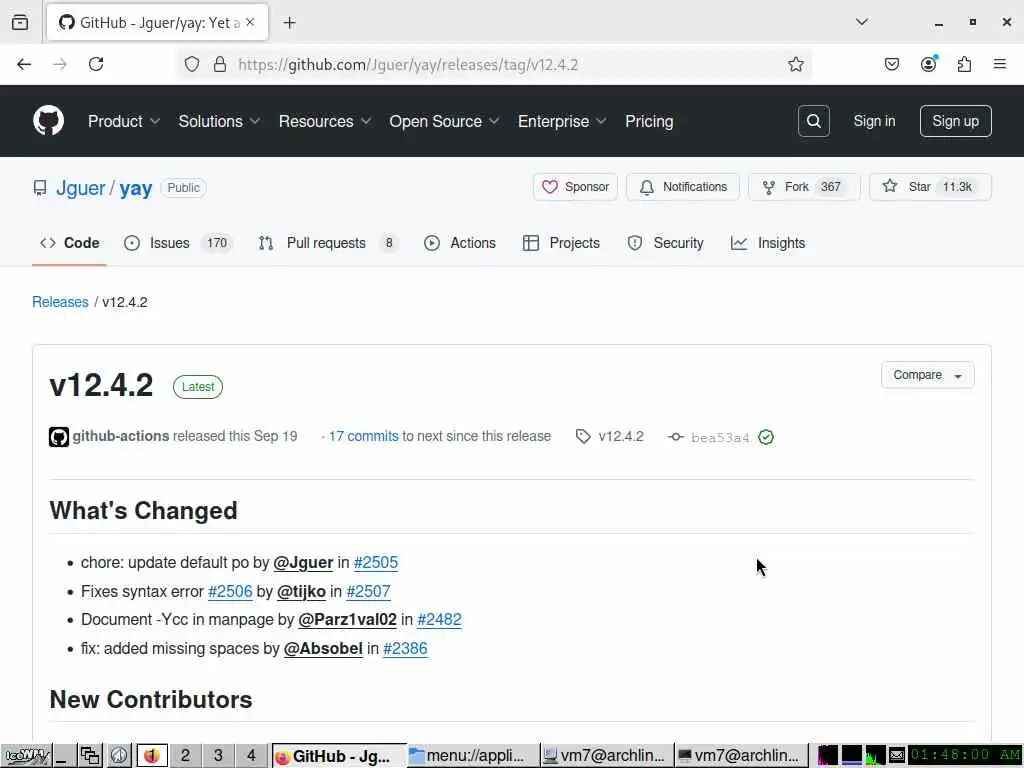Viewport: 1024px width, 768px height.
Task: Open pull request #2482
Action: [439, 619]
